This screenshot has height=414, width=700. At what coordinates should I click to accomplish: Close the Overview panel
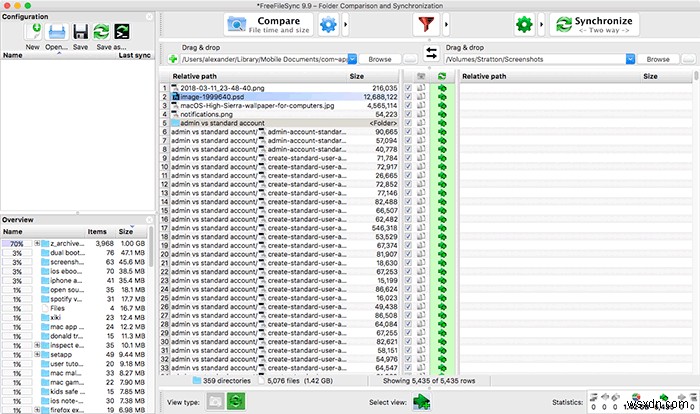(149, 220)
